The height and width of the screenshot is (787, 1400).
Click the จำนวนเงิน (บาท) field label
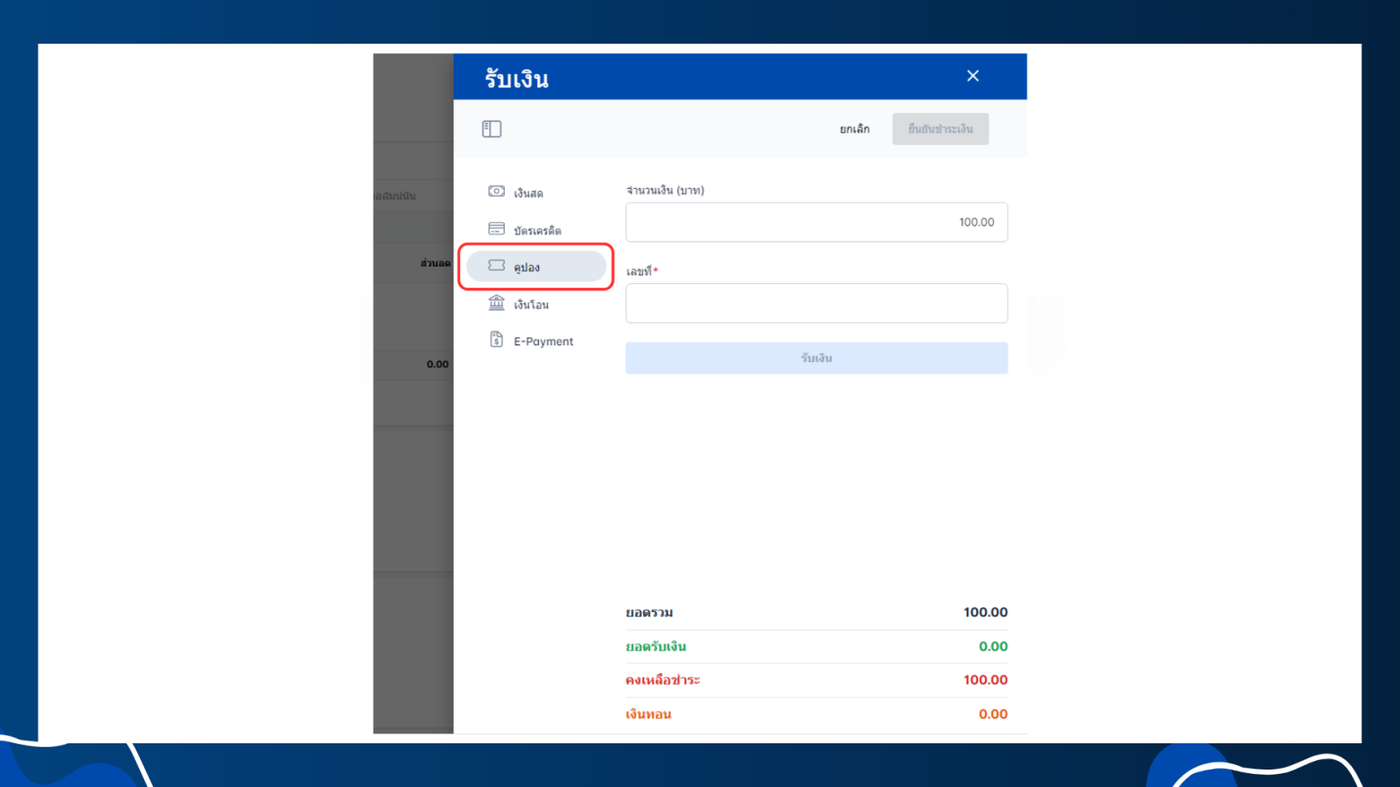(x=665, y=190)
